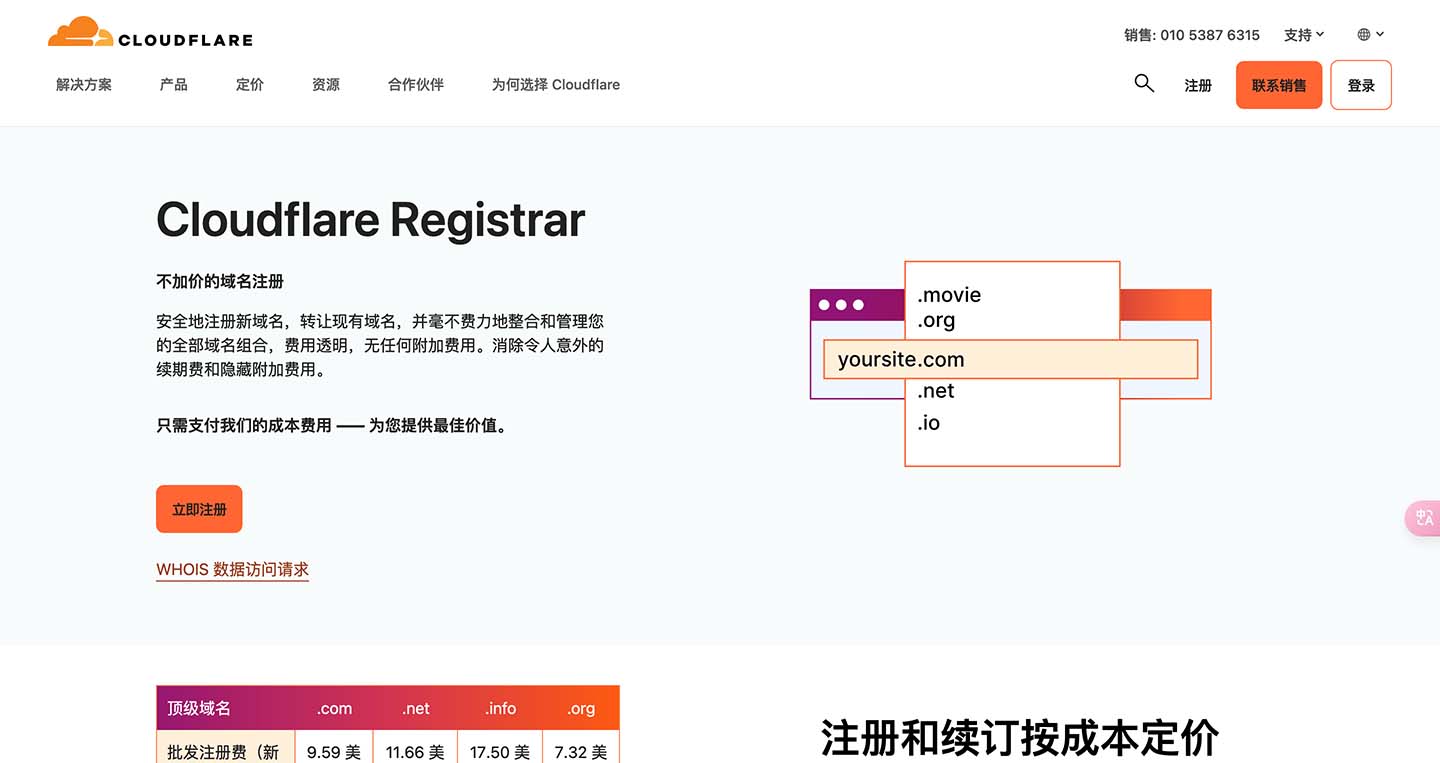Open the search magnifier icon
Screen dimensions: 1440x763
tap(1144, 84)
